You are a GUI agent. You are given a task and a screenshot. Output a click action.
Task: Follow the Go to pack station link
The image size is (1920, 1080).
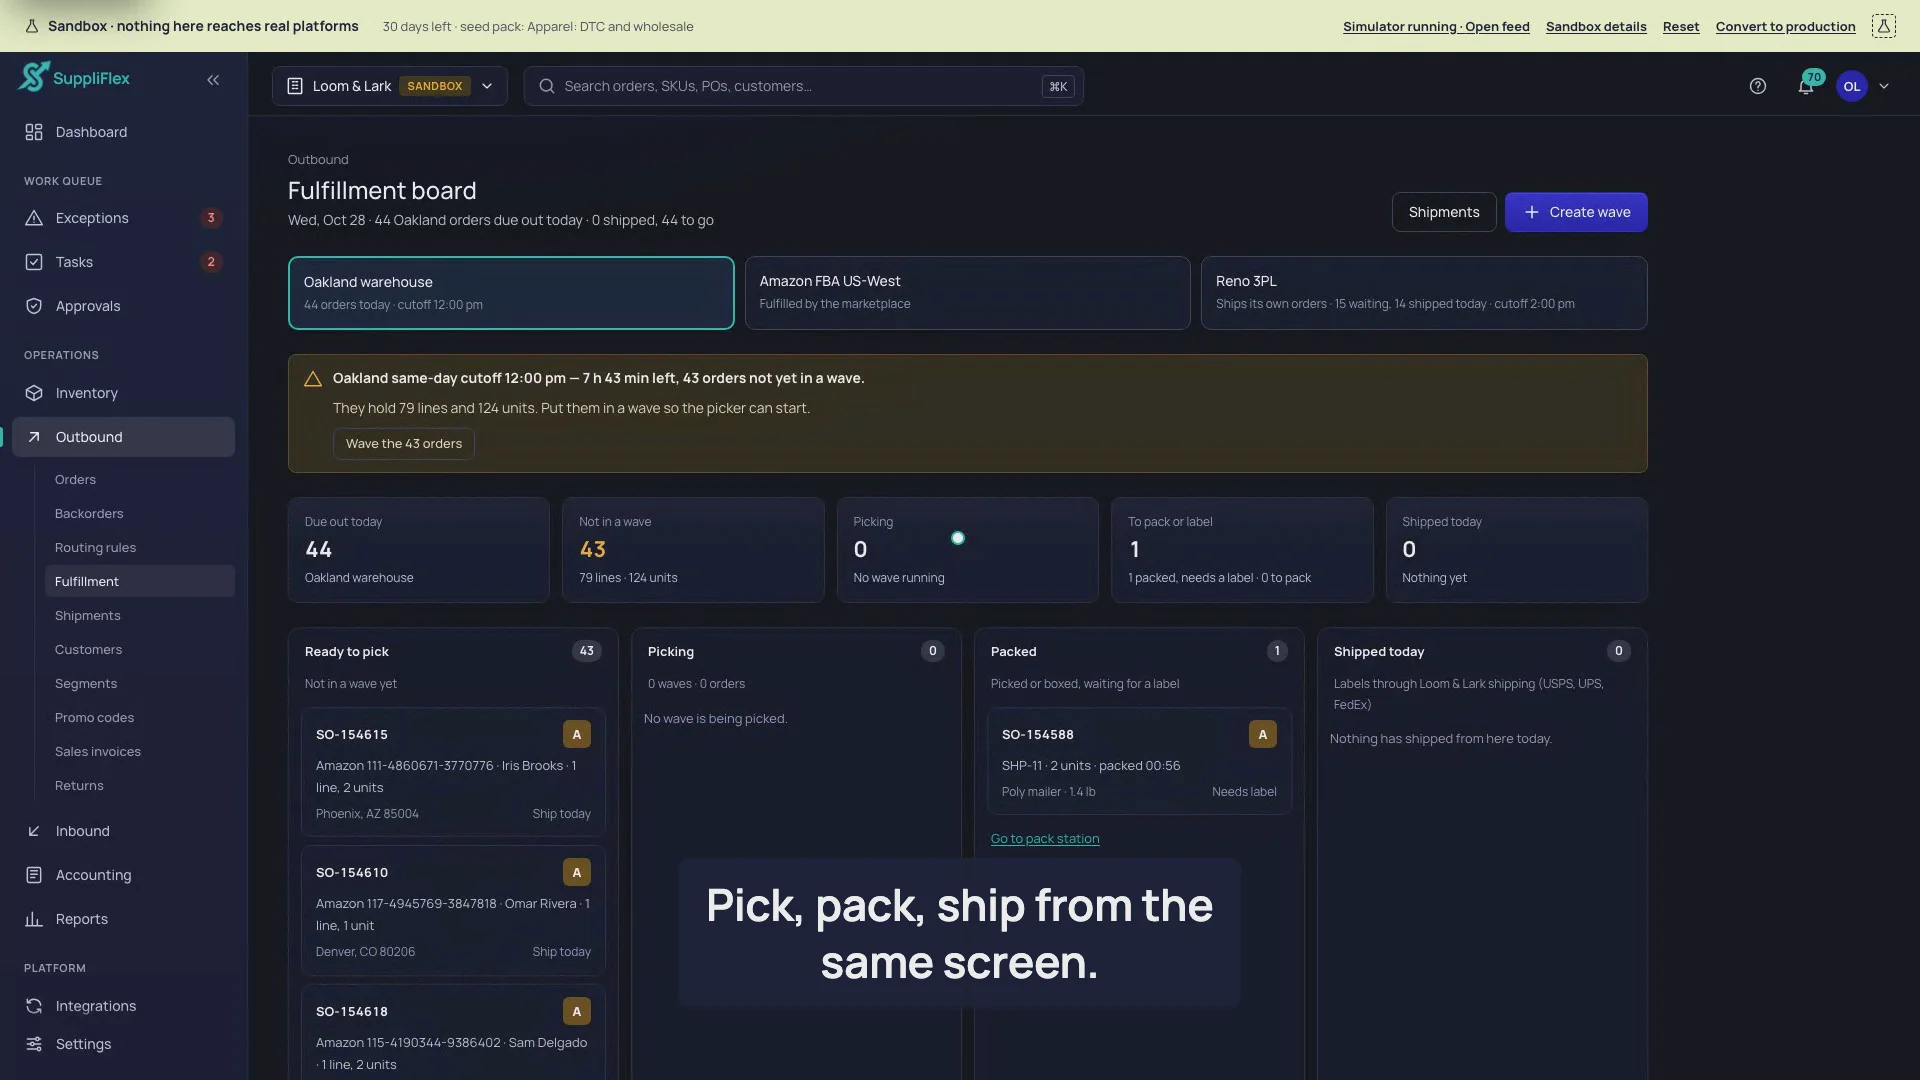1045,839
